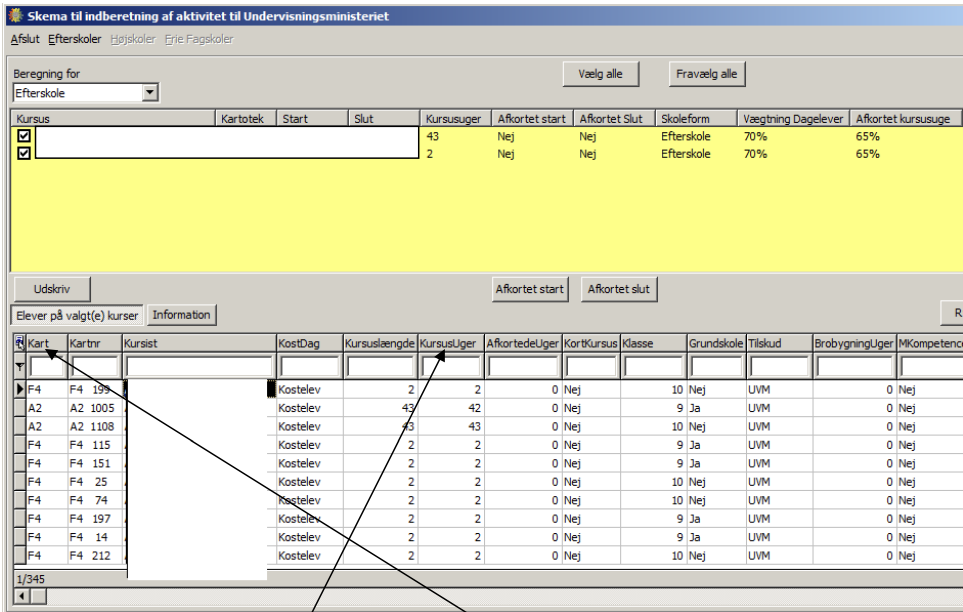The height and width of the screenshot is (612, 963).
Task: Click the Kart filter input field
Action: pos(47,367)
